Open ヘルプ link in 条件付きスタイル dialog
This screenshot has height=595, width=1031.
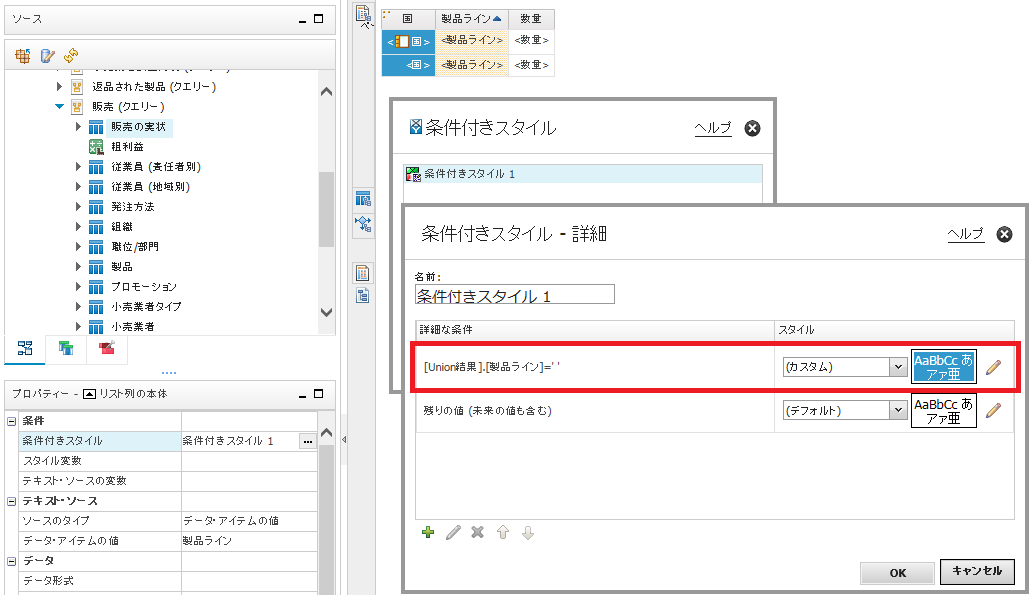click(x=713, y=128)
